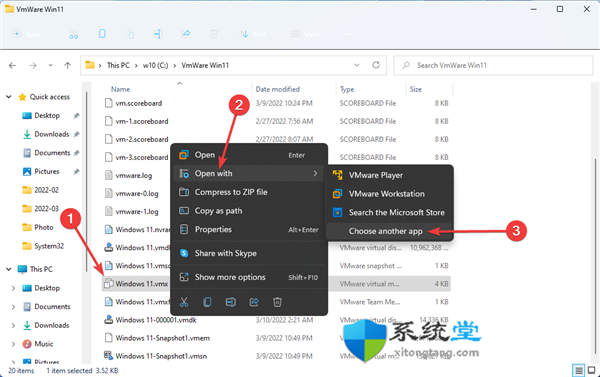Expand Documents under This PC
The width and height of the screenshot is (600, 377).
13,307
